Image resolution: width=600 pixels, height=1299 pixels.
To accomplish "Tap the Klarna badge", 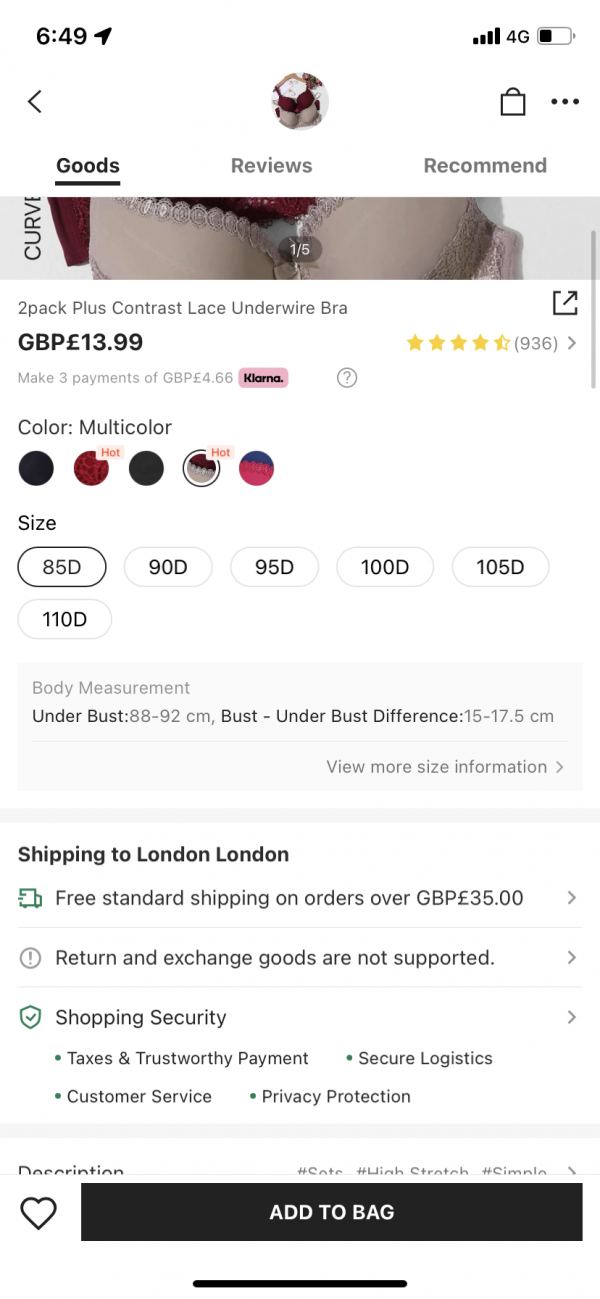I will 263,378.
